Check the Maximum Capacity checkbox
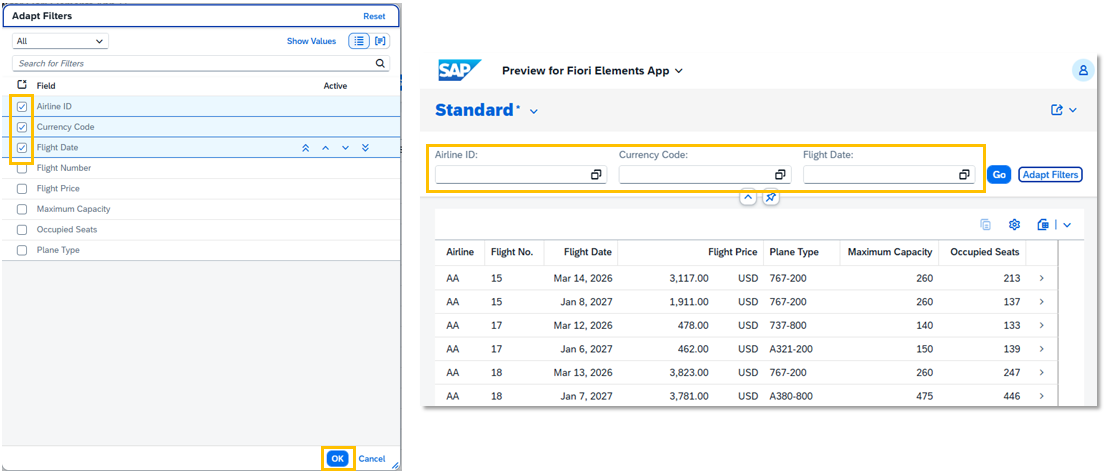 [x=22, y=209]
